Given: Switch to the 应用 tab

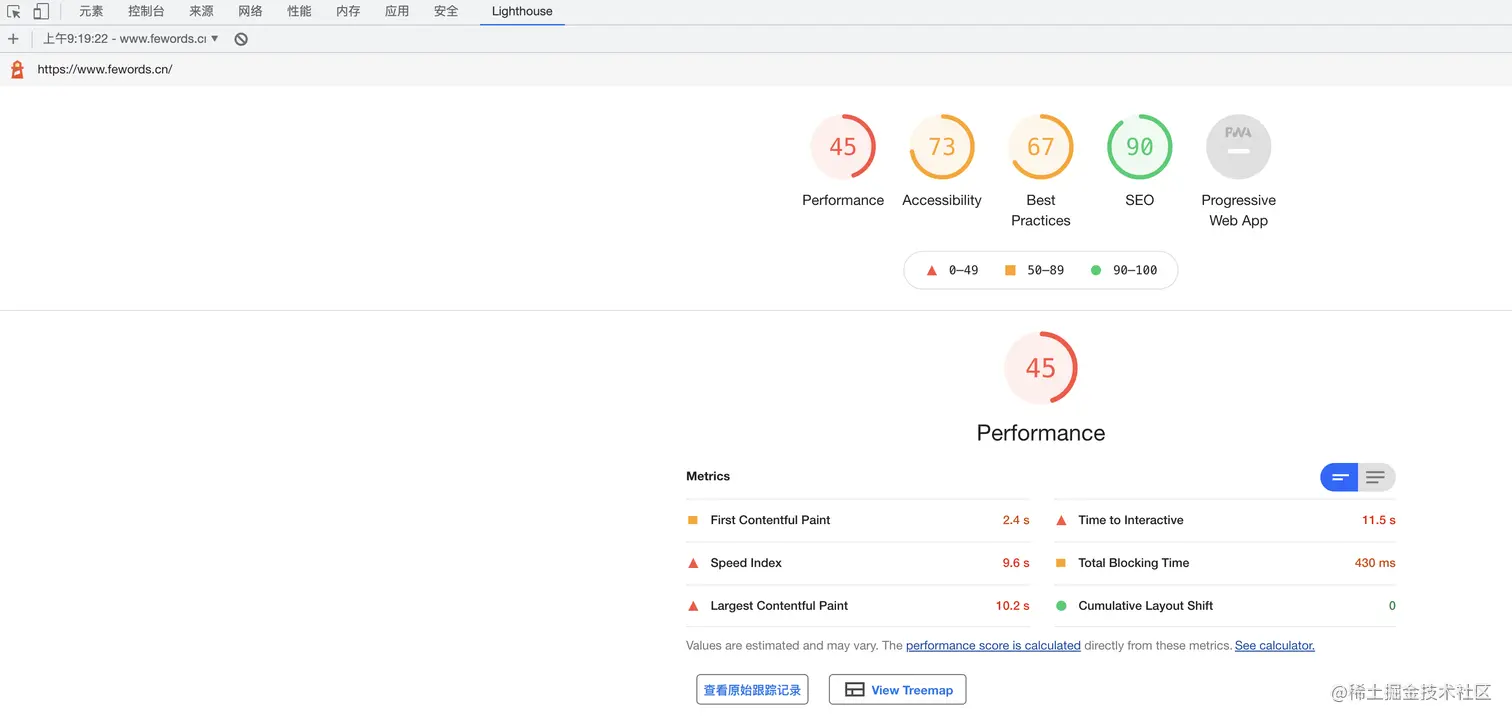Looking at the screenshot, I should pyautogui.click(x=397, y=11).
